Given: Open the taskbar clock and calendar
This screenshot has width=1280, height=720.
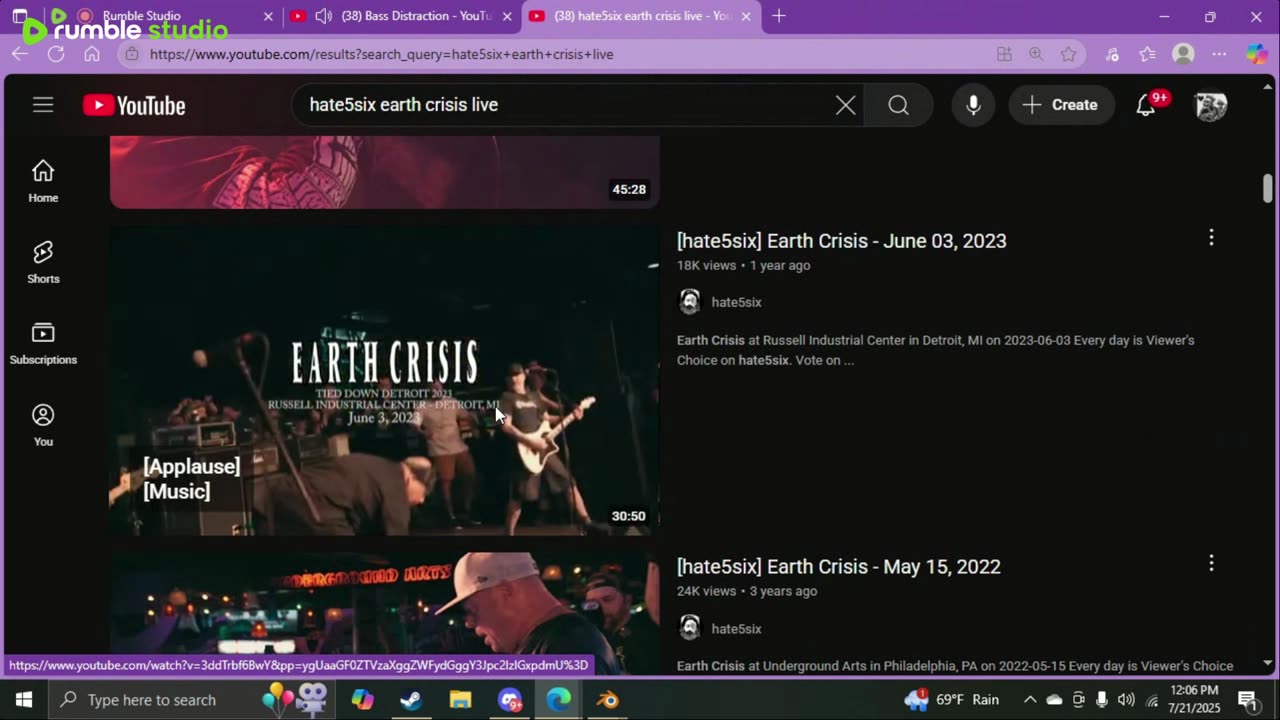Looking at the screenshot, I should [1195, 699].
